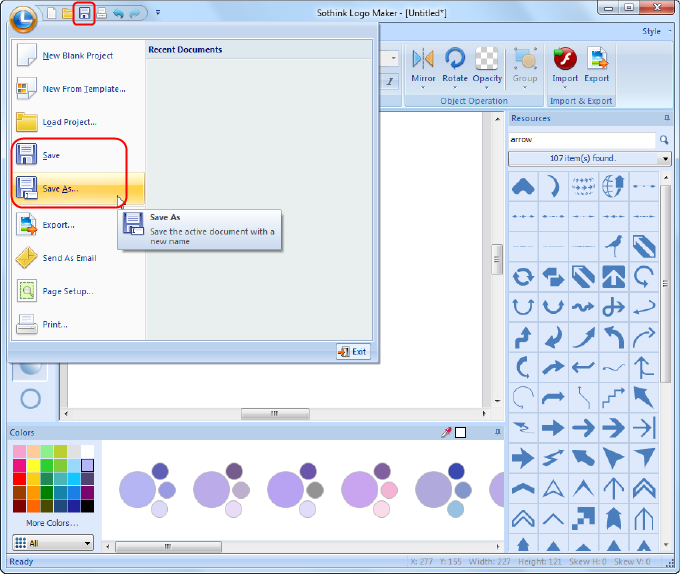The width and height of the screenshot is (680, 574).
Task: Click the italic formatting button
Action: [390, 82]
